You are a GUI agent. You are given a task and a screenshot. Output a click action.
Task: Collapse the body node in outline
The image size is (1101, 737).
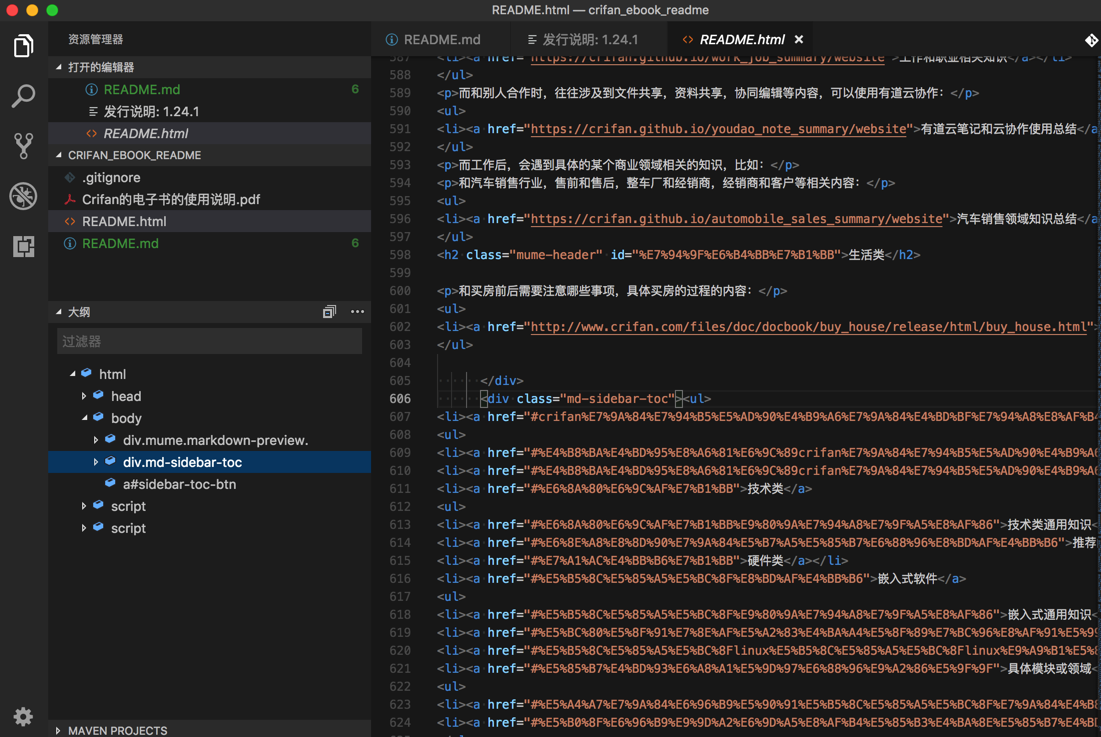pos(84,418)
